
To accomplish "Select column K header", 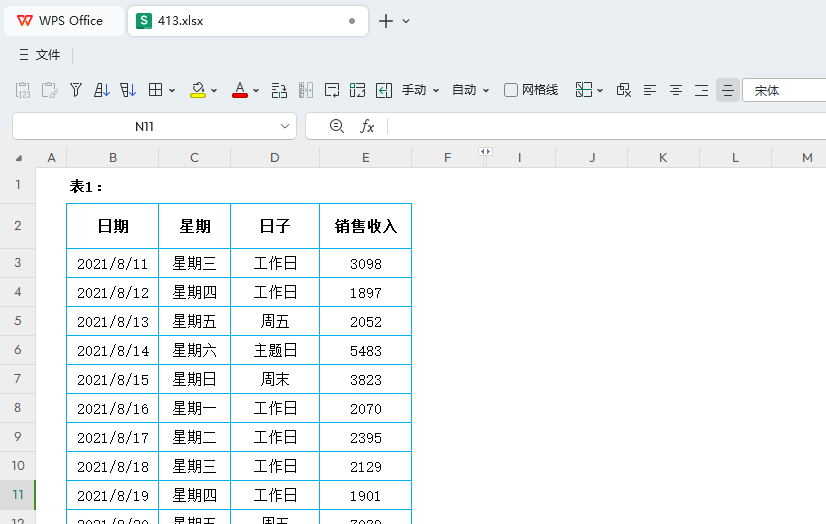I will 663,157.
